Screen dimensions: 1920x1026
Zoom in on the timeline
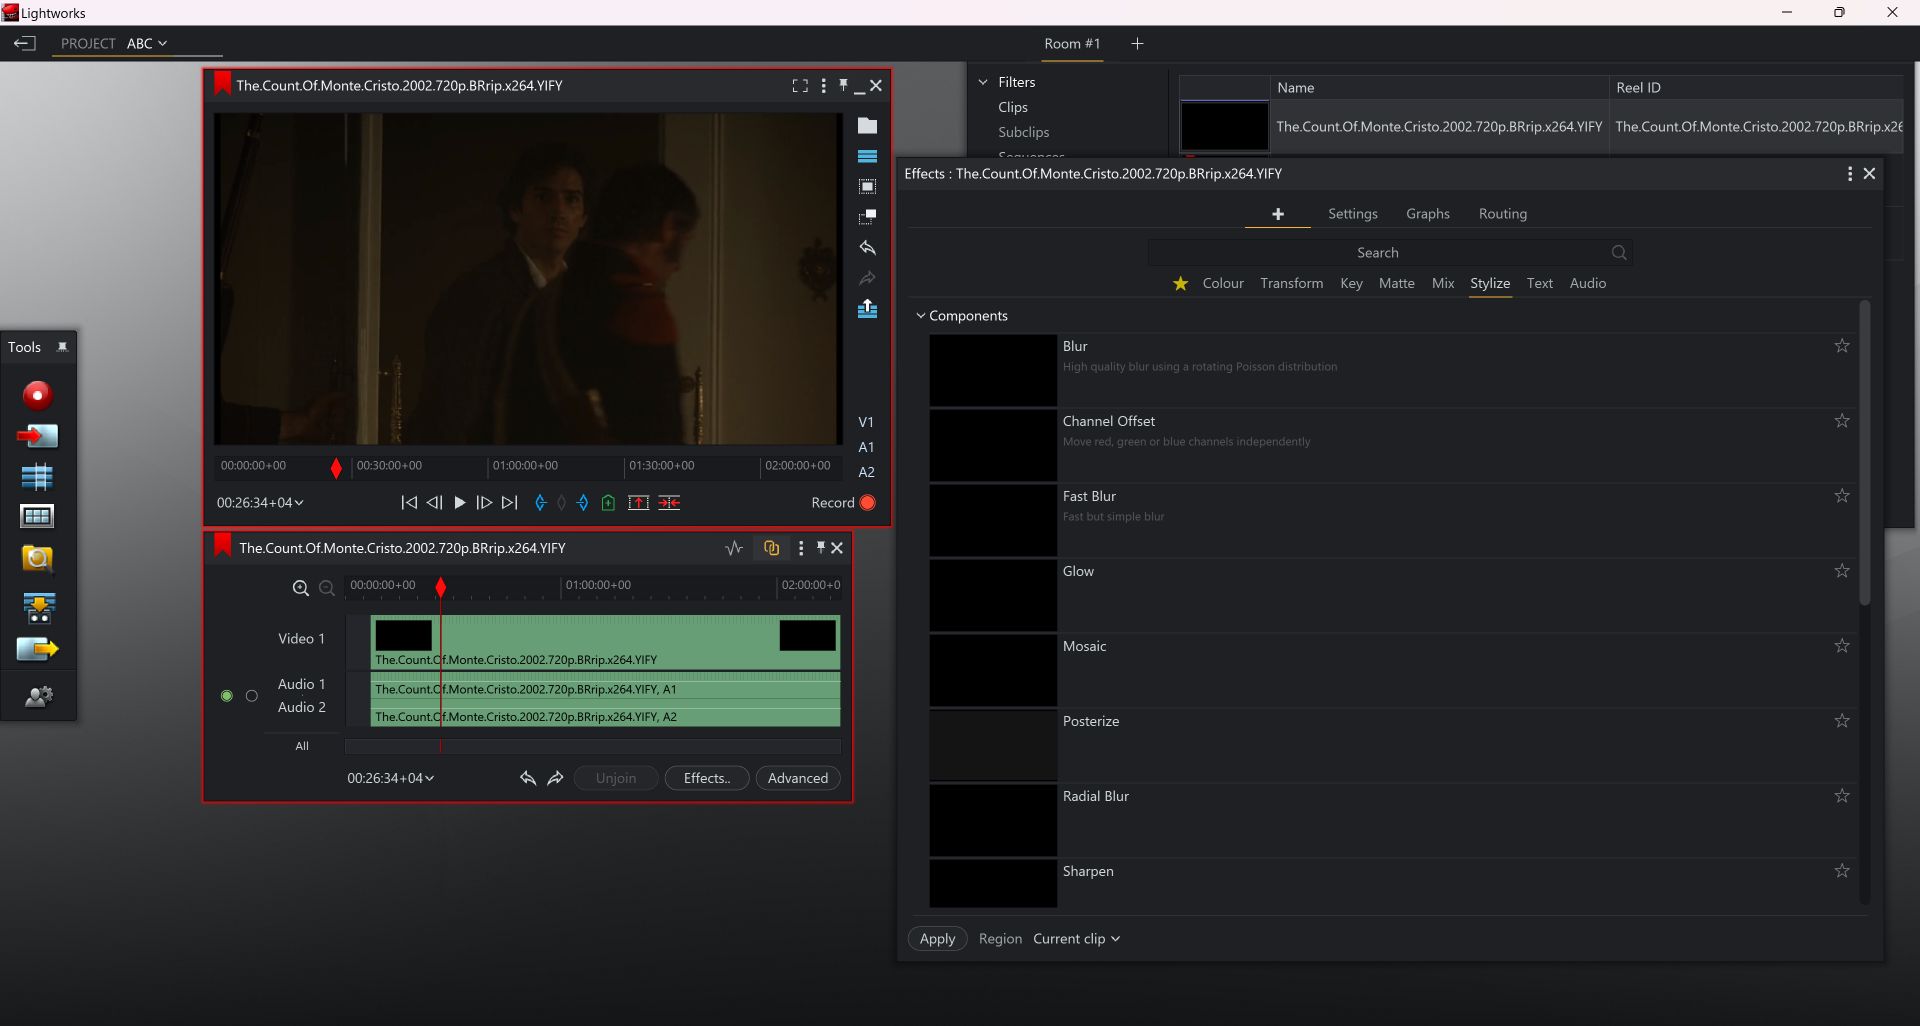point(300,588)
